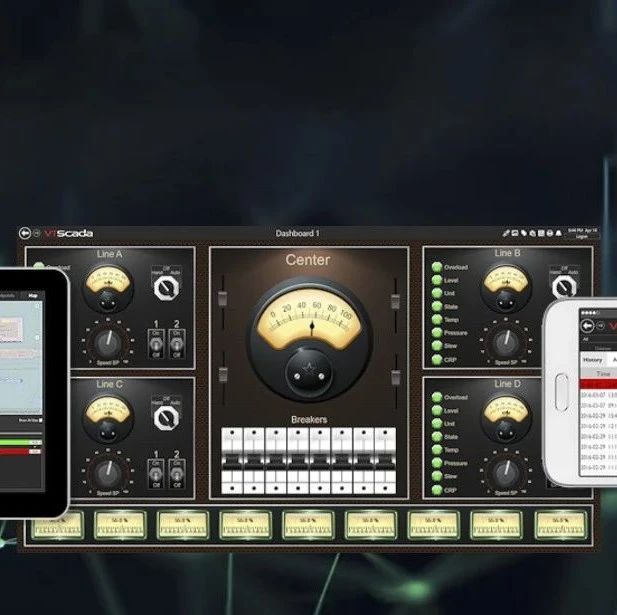Click Line D Level green indicator

point(437,410)
